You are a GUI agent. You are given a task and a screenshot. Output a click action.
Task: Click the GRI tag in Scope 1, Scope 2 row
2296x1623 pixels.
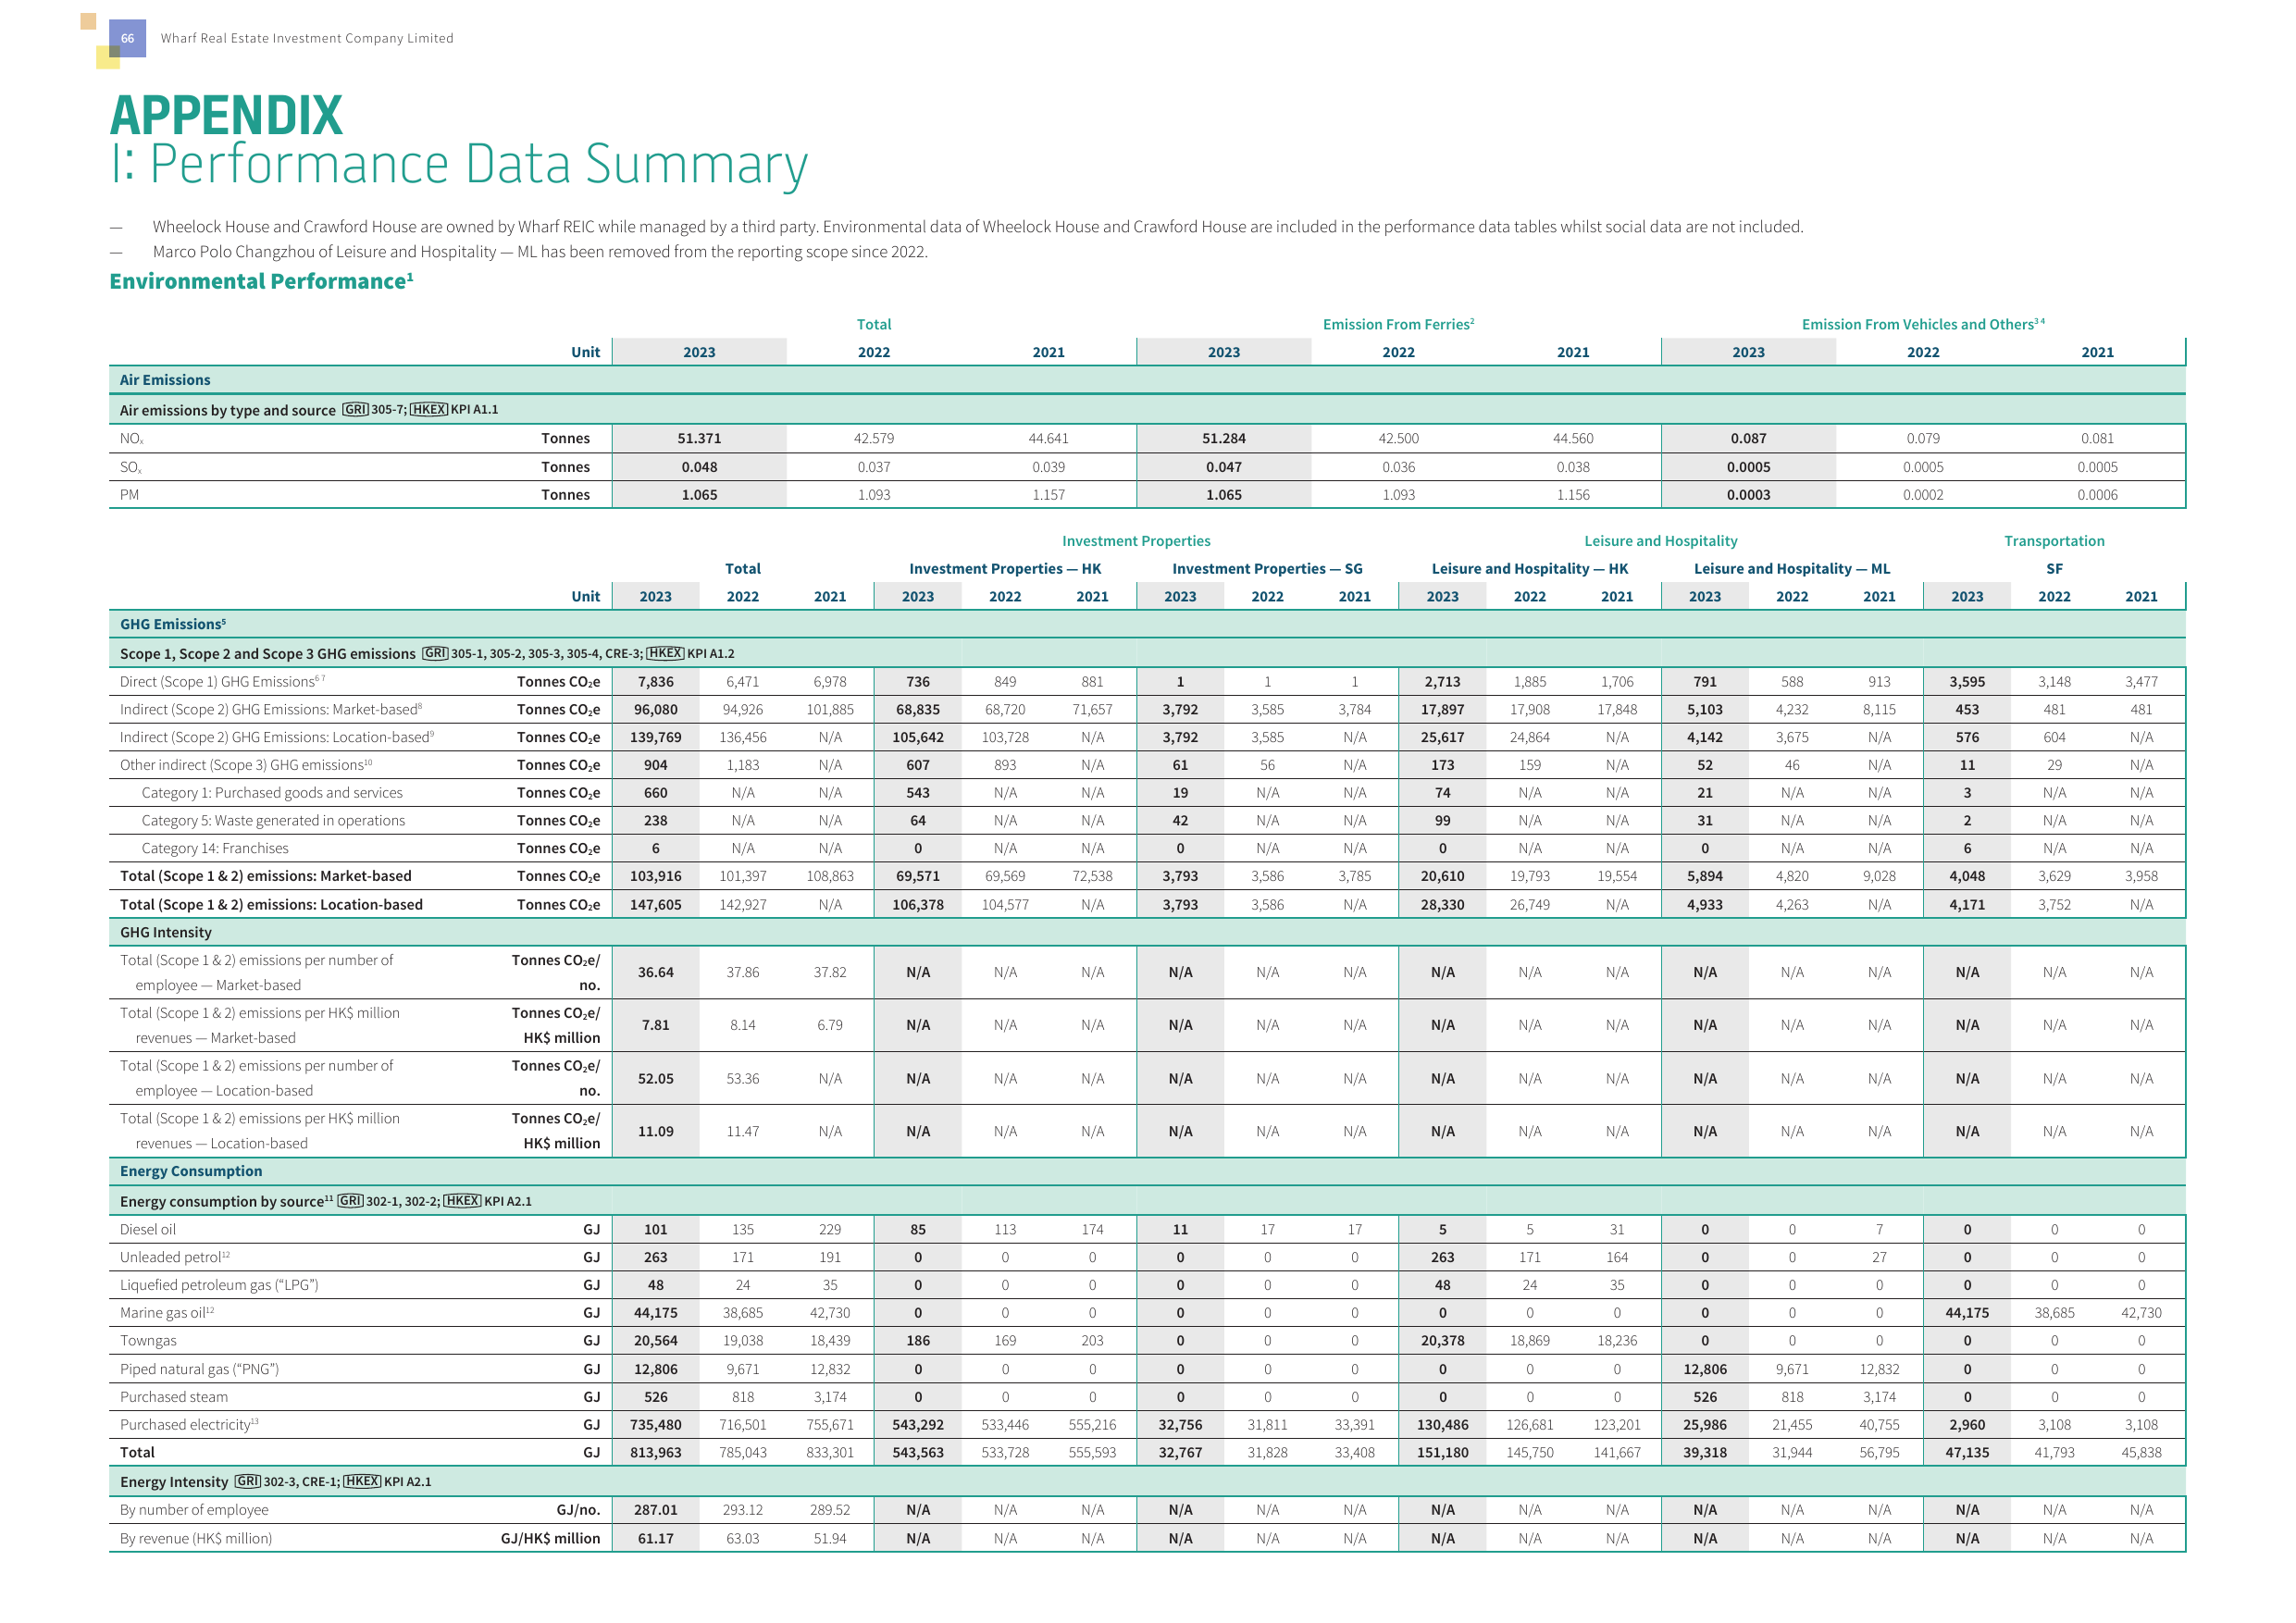[435, 653]
